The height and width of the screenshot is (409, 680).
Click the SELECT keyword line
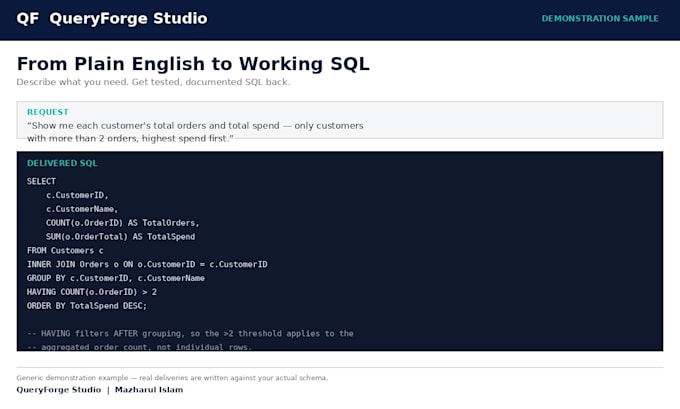pos(41,181)
